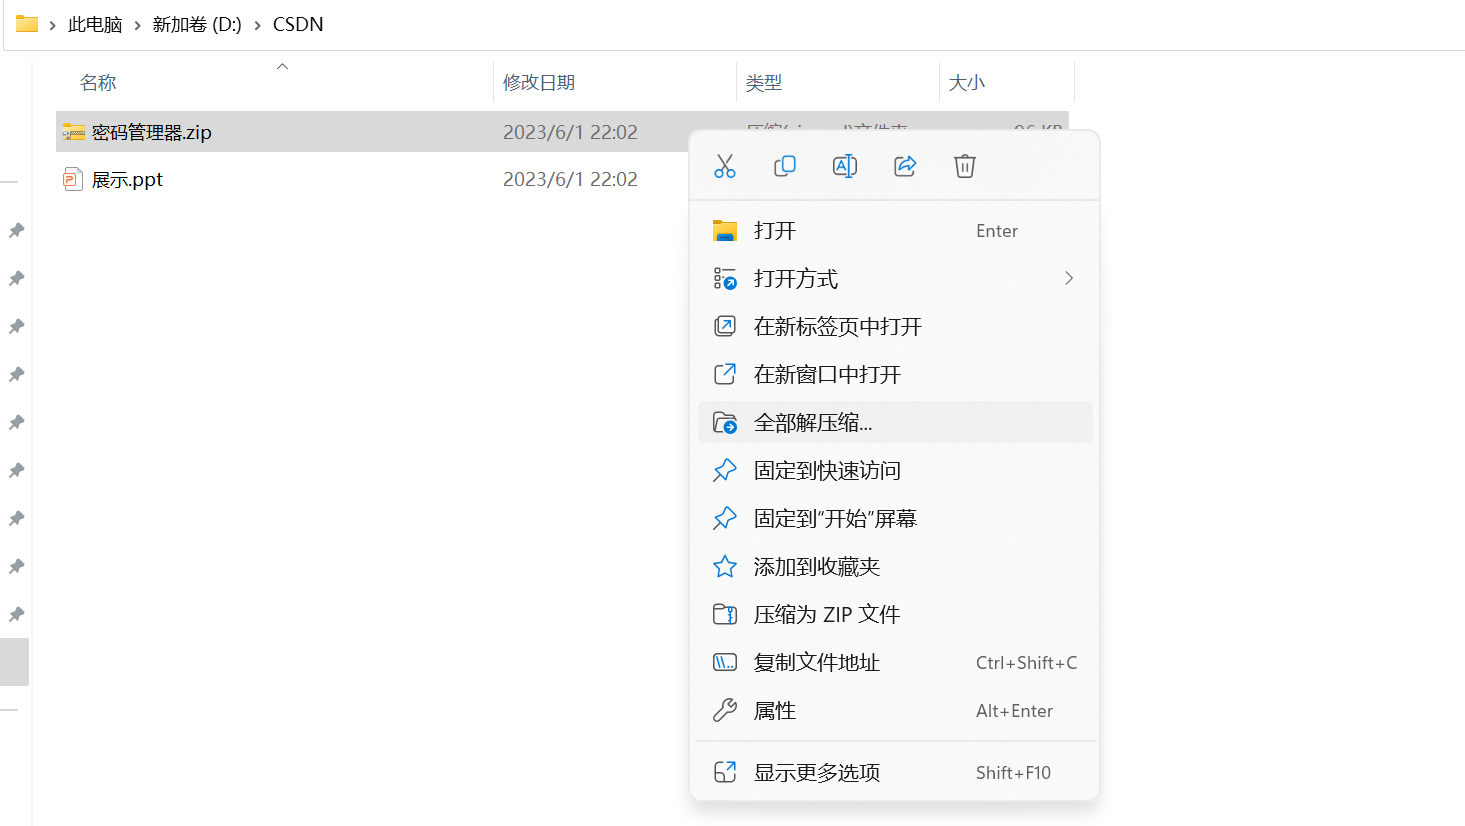
Task: Choose 全部解压缩... to extract the archive
Action: [895, 422]
